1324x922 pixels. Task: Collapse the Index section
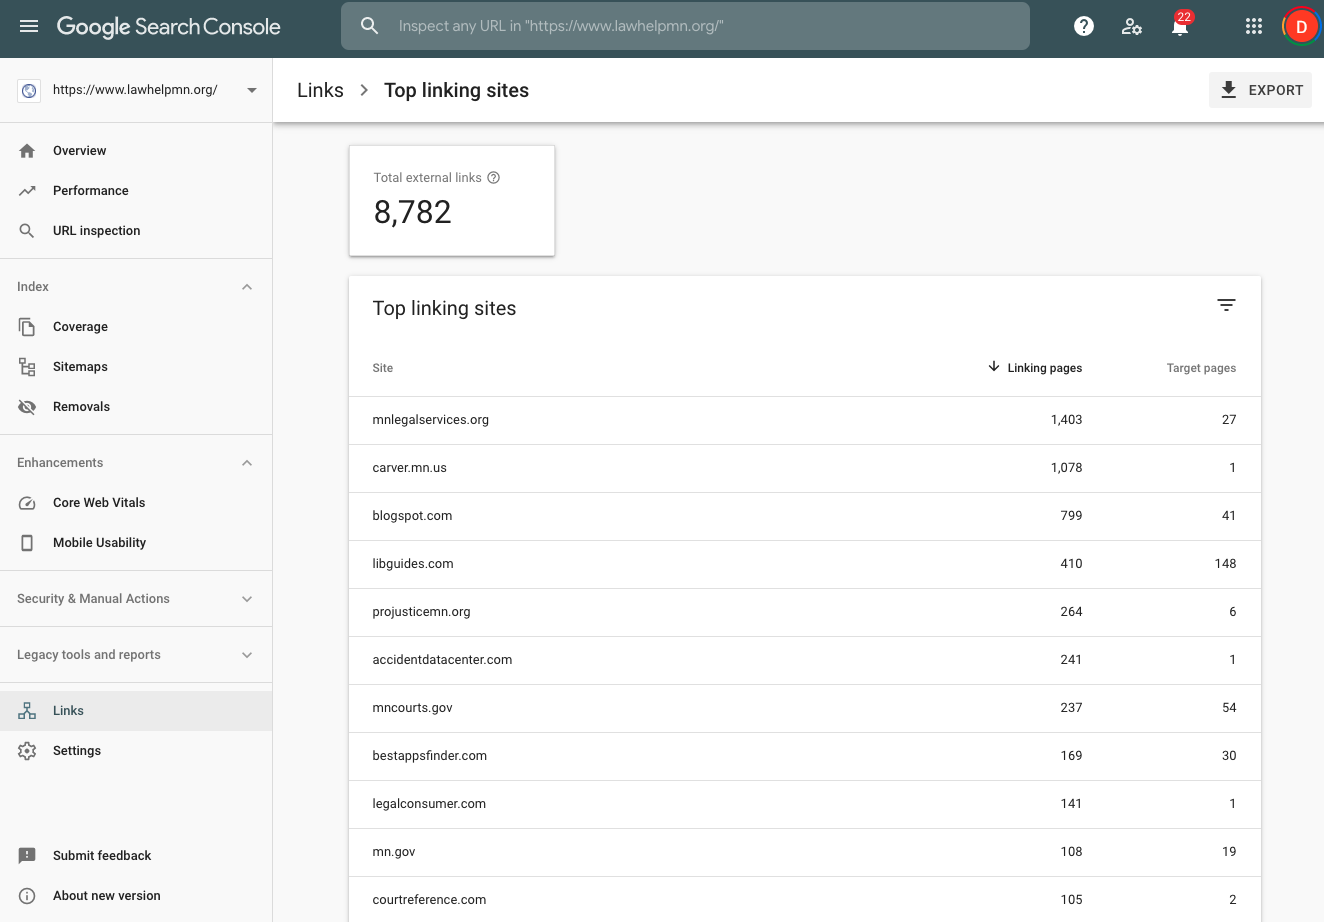(247, 287)
